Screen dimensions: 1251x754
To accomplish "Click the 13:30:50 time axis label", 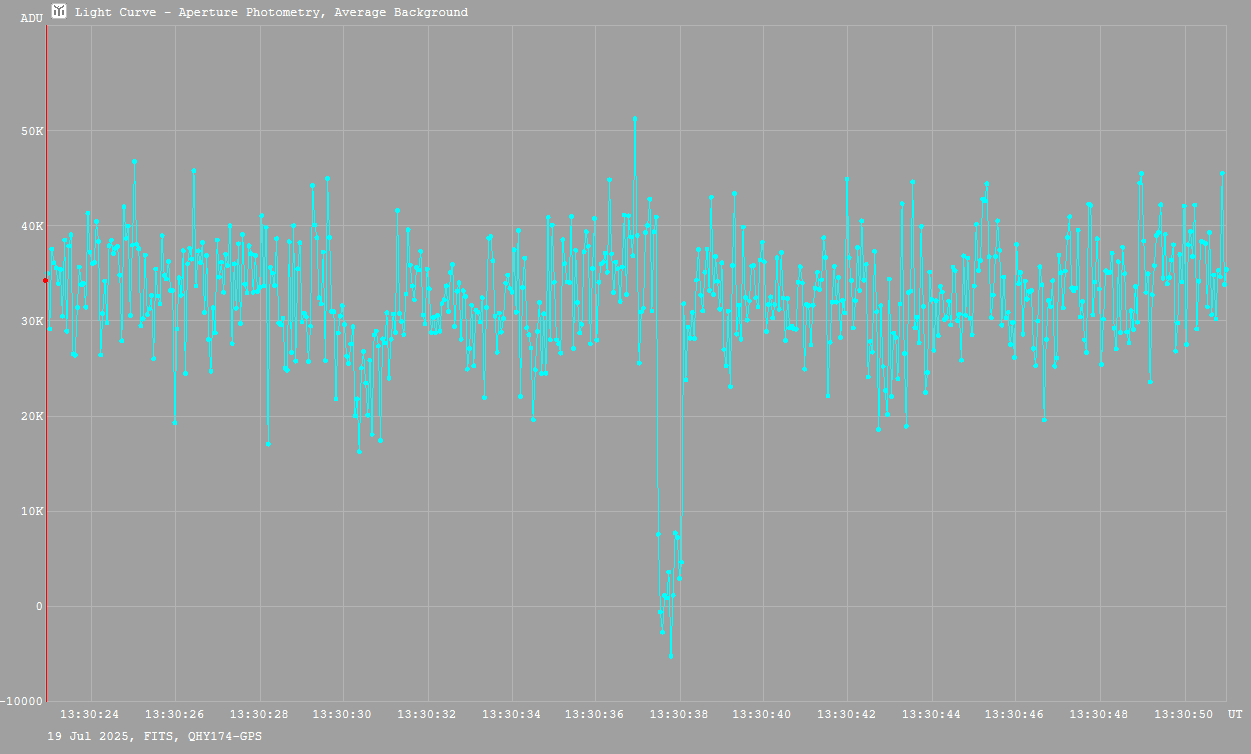I will [1182, 714].
